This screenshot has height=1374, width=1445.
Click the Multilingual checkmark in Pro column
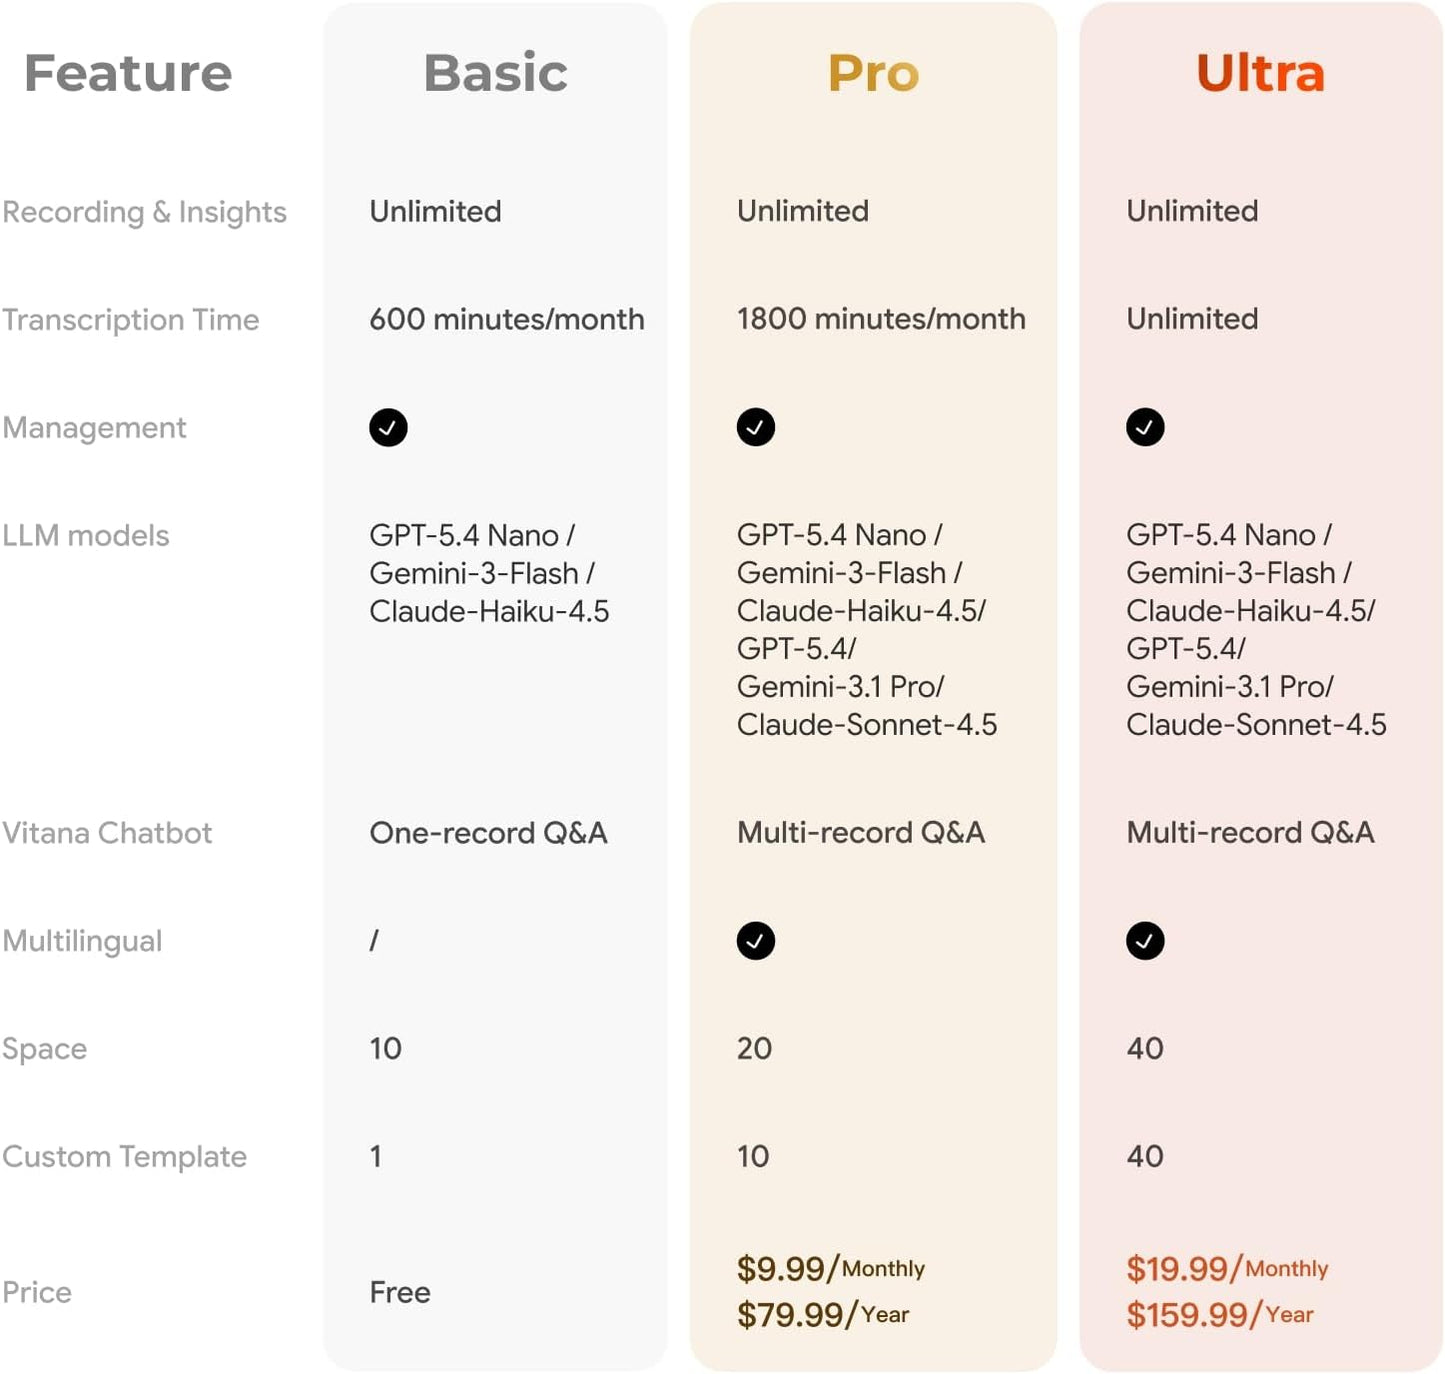[x=756, y=941]
